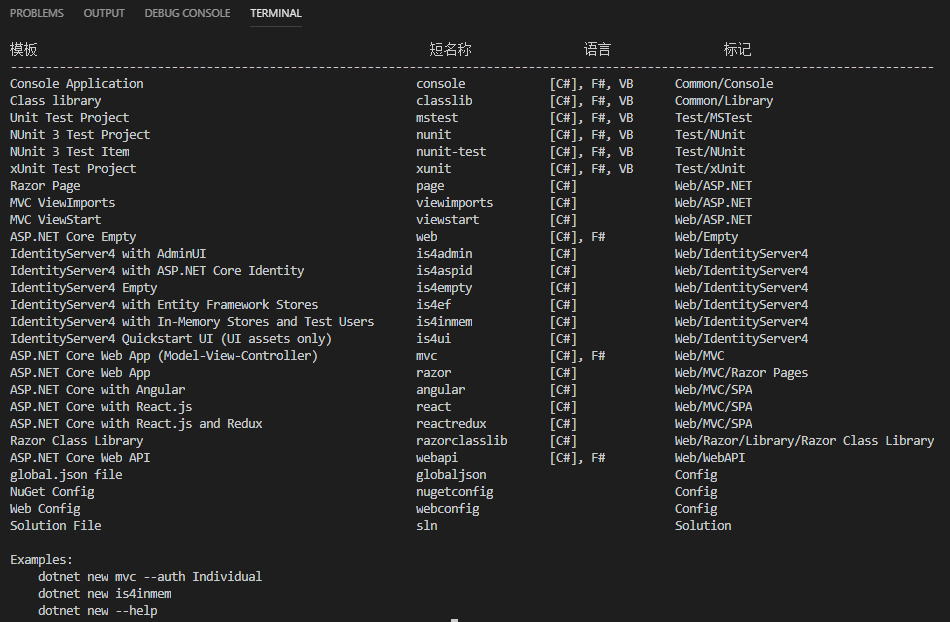This screenshot has height=622, width=950.
Task: Click the 'is4aspid' short name
Action: 444,270
